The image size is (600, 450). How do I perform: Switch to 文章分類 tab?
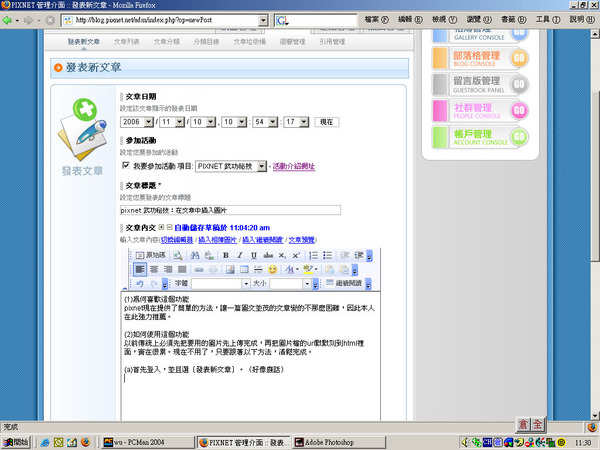pos(166,42)
